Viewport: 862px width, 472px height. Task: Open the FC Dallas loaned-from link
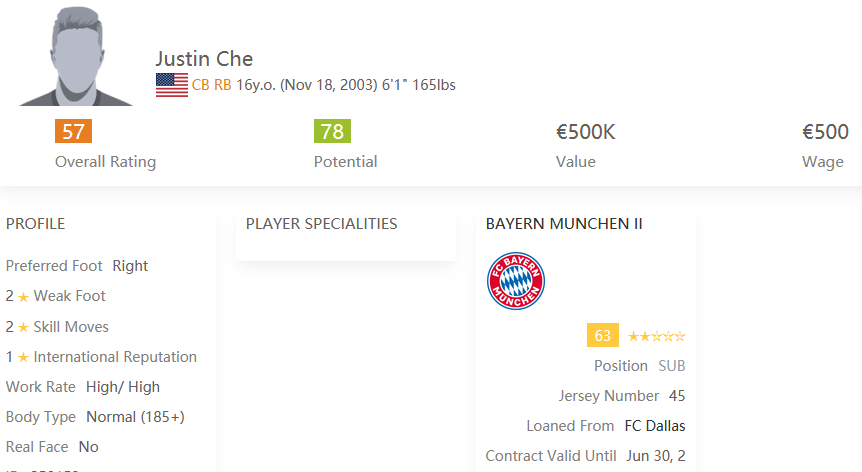655,426
